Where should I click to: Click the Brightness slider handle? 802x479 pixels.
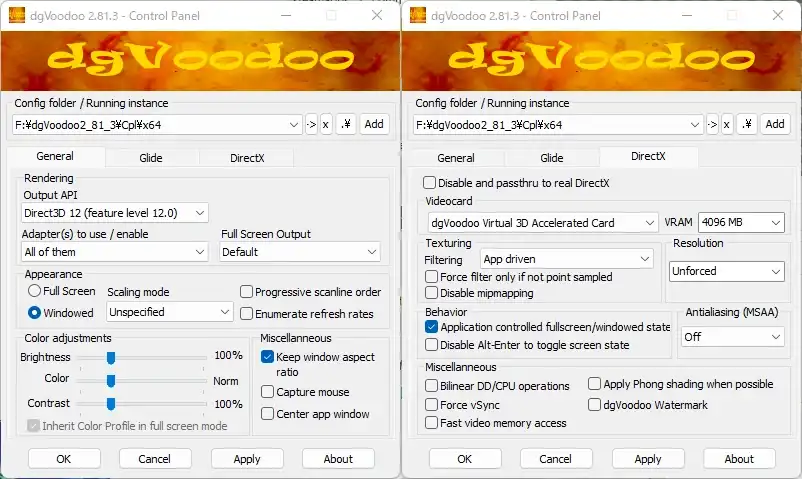(x=112, y=357)
